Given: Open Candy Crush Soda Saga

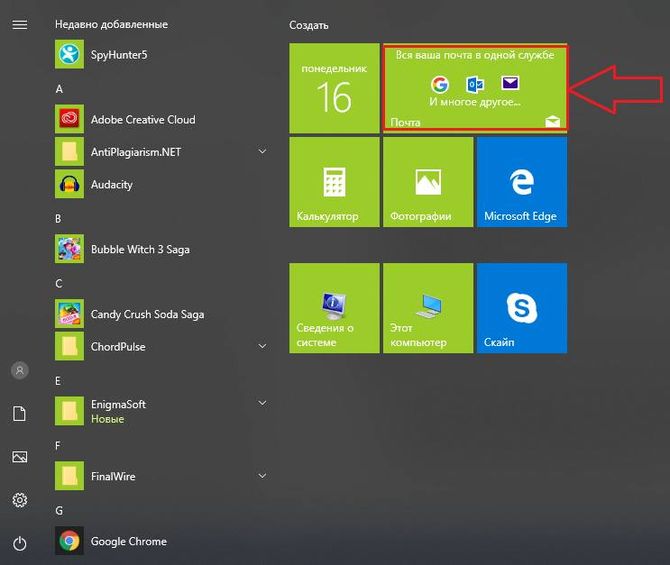Looking at the screenshot, I should click(x=146, y=314).
